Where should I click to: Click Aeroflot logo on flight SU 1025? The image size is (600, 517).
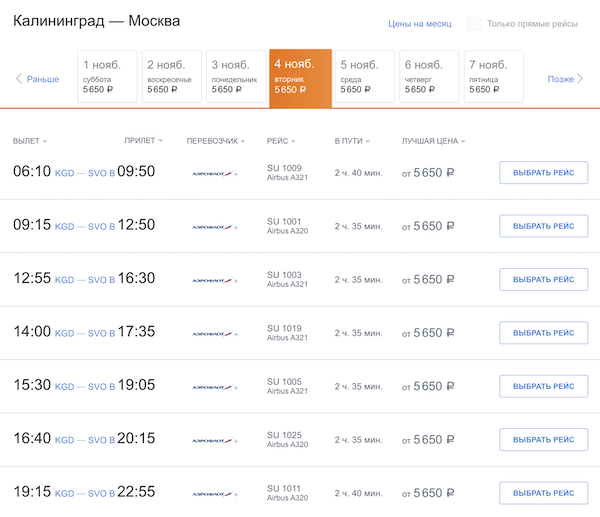[x=214, y=440]
